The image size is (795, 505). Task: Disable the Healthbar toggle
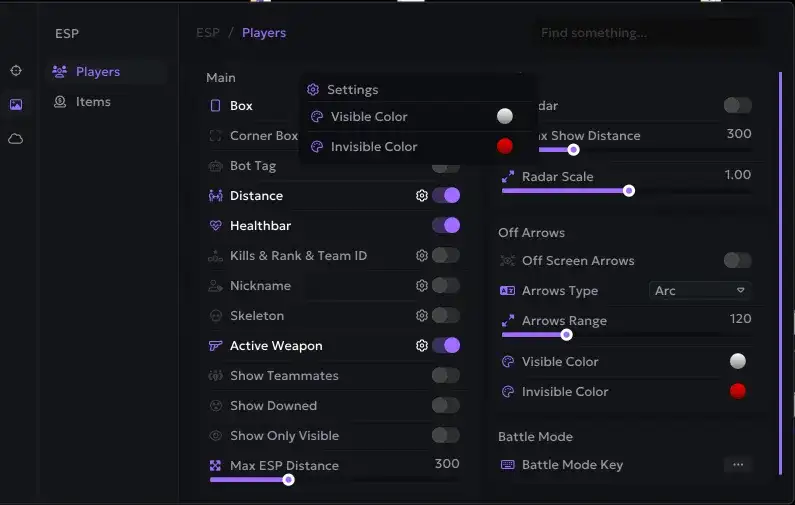coord(446,226)
